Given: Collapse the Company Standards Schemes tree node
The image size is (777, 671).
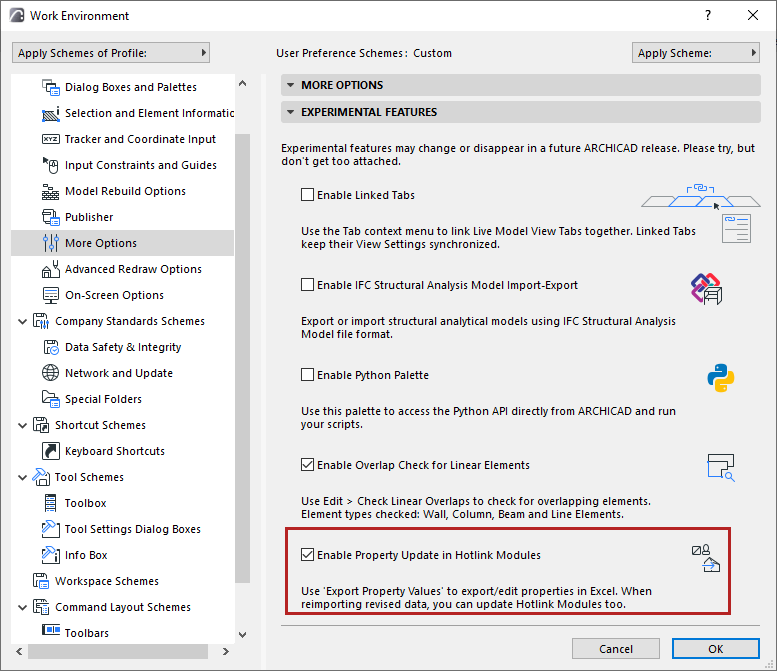Looking at the screenshot, I should point(22,322).
